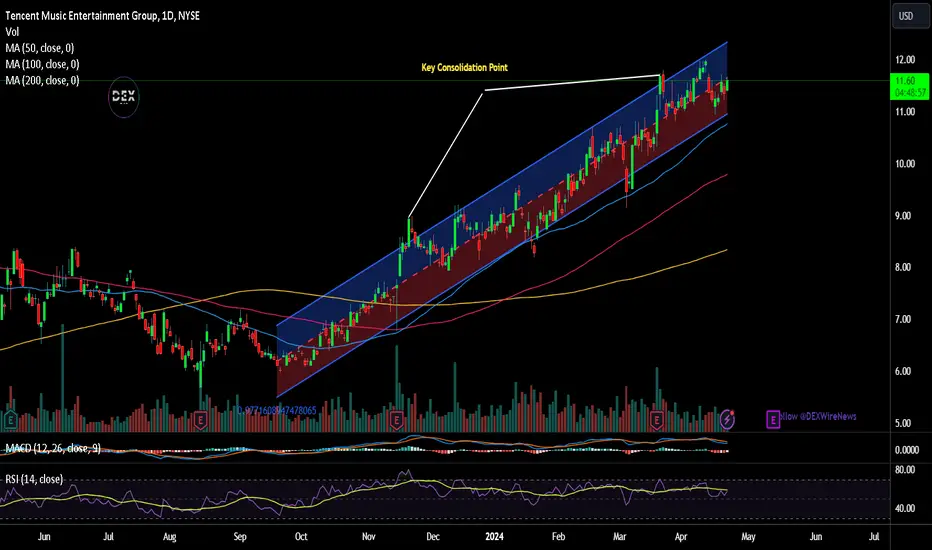The width and height of the screenshot is (932, 550).
Task: Click the 5.00 price axis label
Action: (905, 423)
